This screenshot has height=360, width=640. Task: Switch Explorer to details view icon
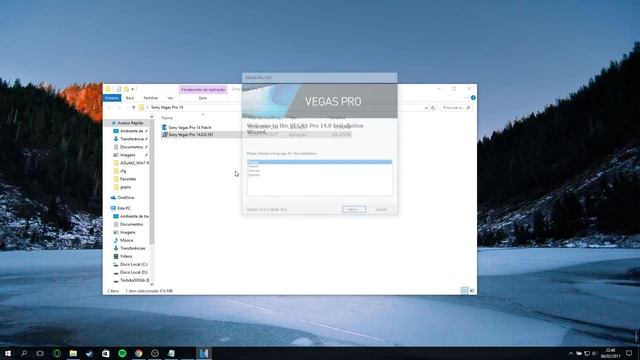464,290
